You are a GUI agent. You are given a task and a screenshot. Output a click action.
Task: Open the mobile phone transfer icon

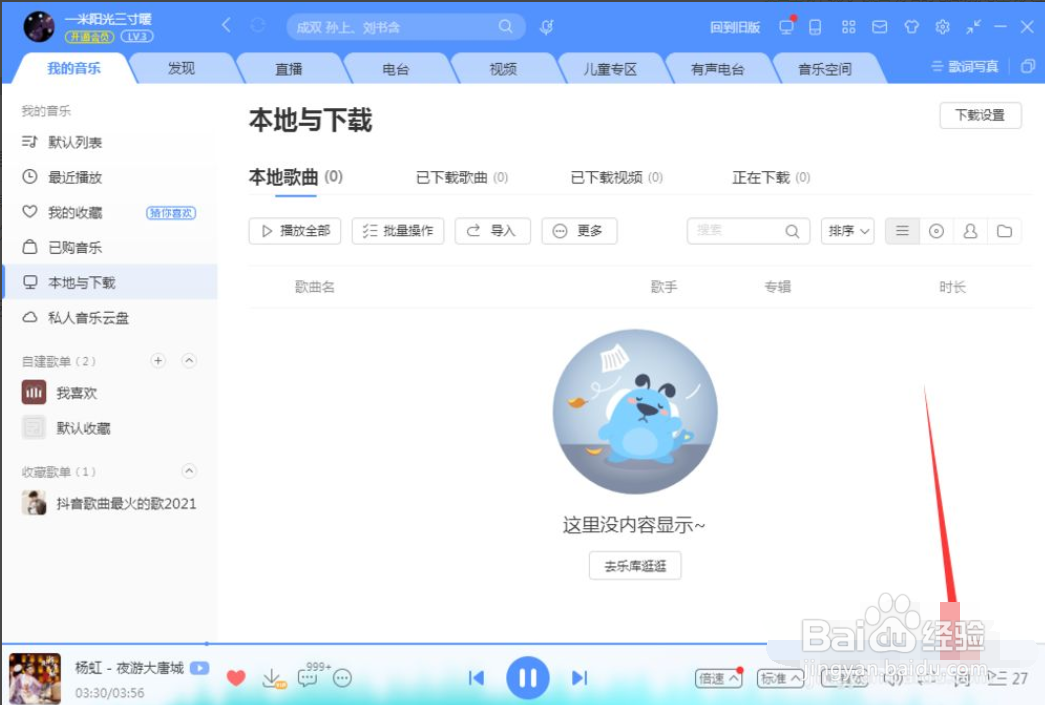(x=814, y=27)
